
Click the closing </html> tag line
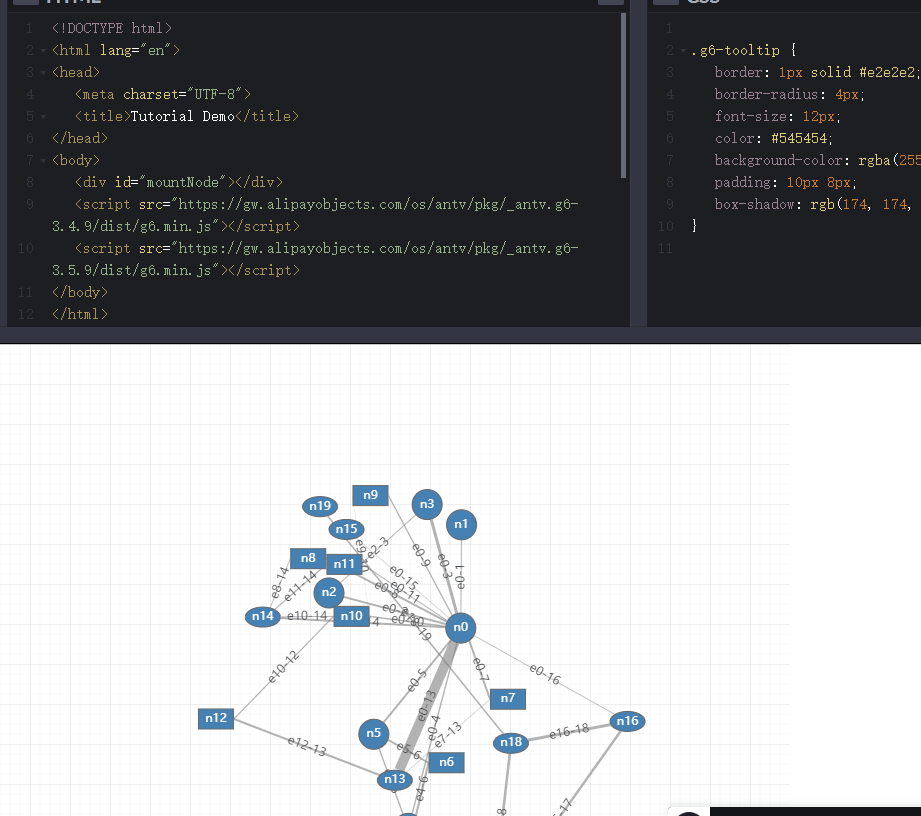tap(79, 314)
